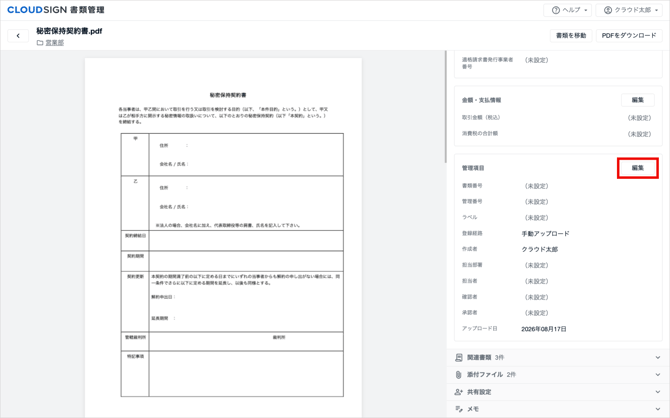Click the 取引金額(税込) unset value
The height and width of the screenshot is (418, 670).
tap(639, 118)
